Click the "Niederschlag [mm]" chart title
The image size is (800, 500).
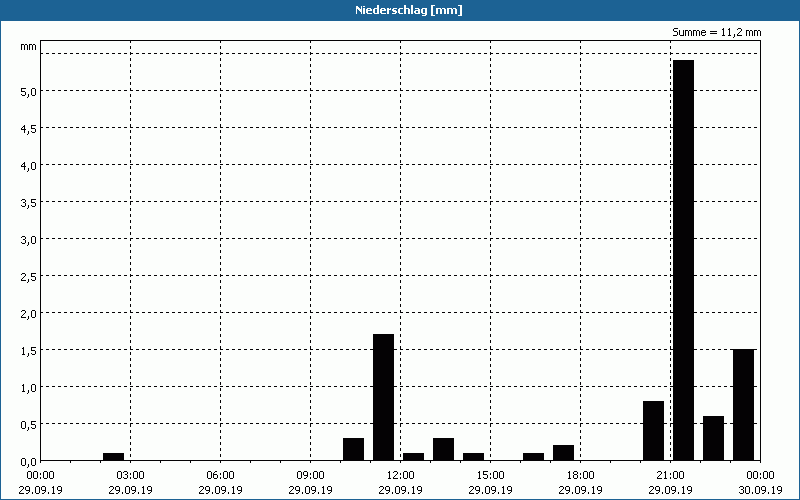tap(409, 10)
